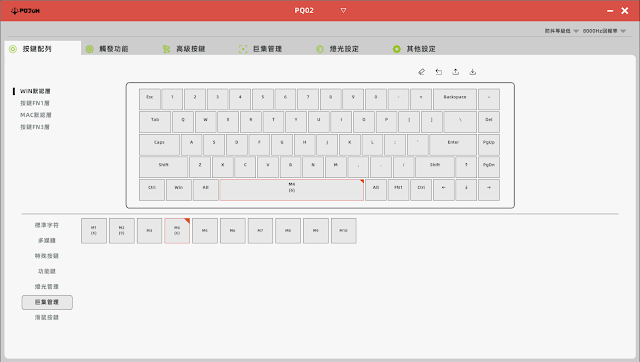Select the Z key on keyboard layout
The height and width of the screenshot is (362, 640).
(x=200, y=167)
